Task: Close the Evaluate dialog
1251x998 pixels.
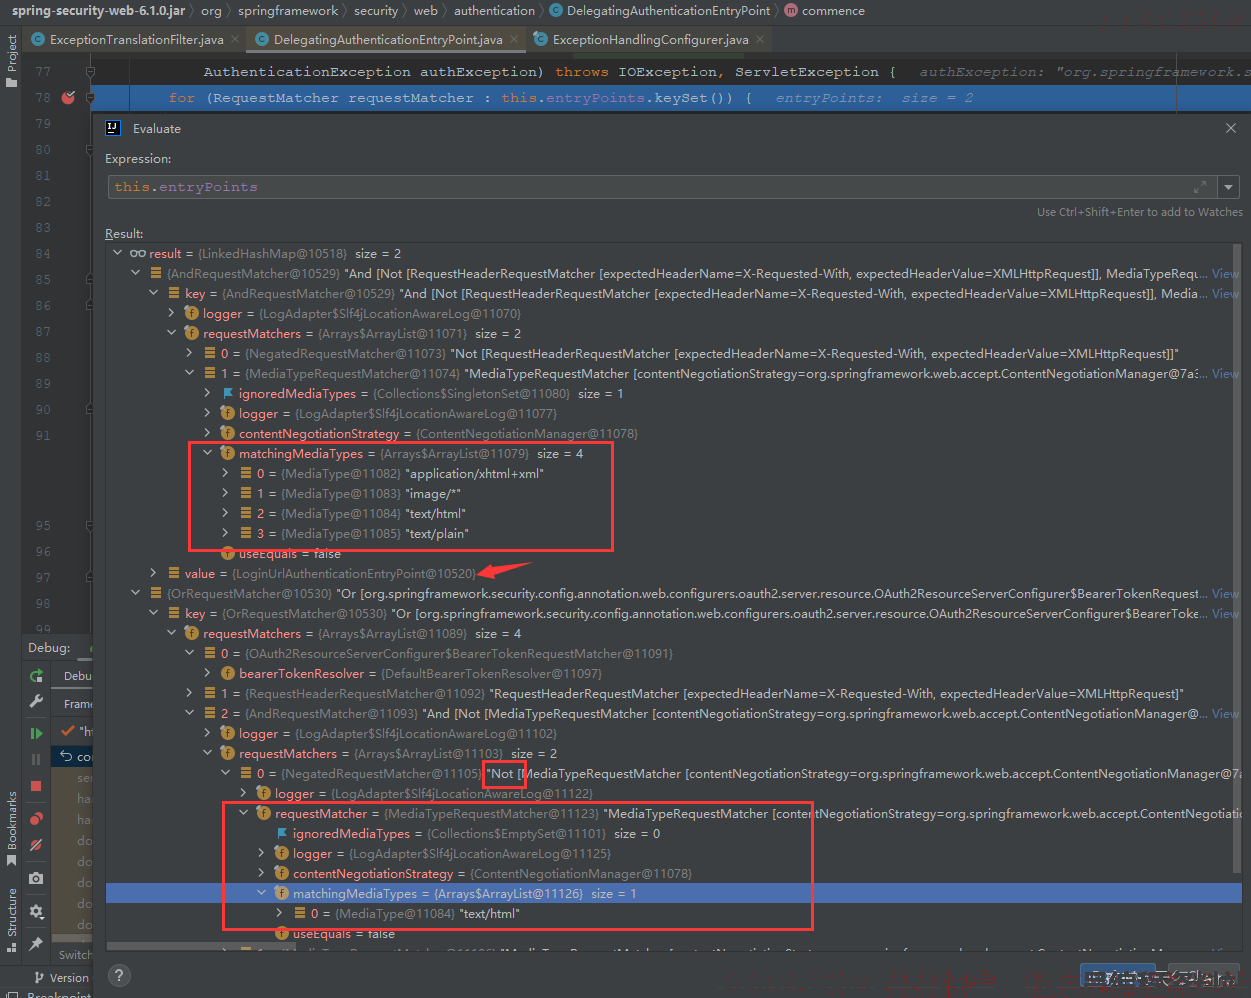Action: coord(1231,128)
